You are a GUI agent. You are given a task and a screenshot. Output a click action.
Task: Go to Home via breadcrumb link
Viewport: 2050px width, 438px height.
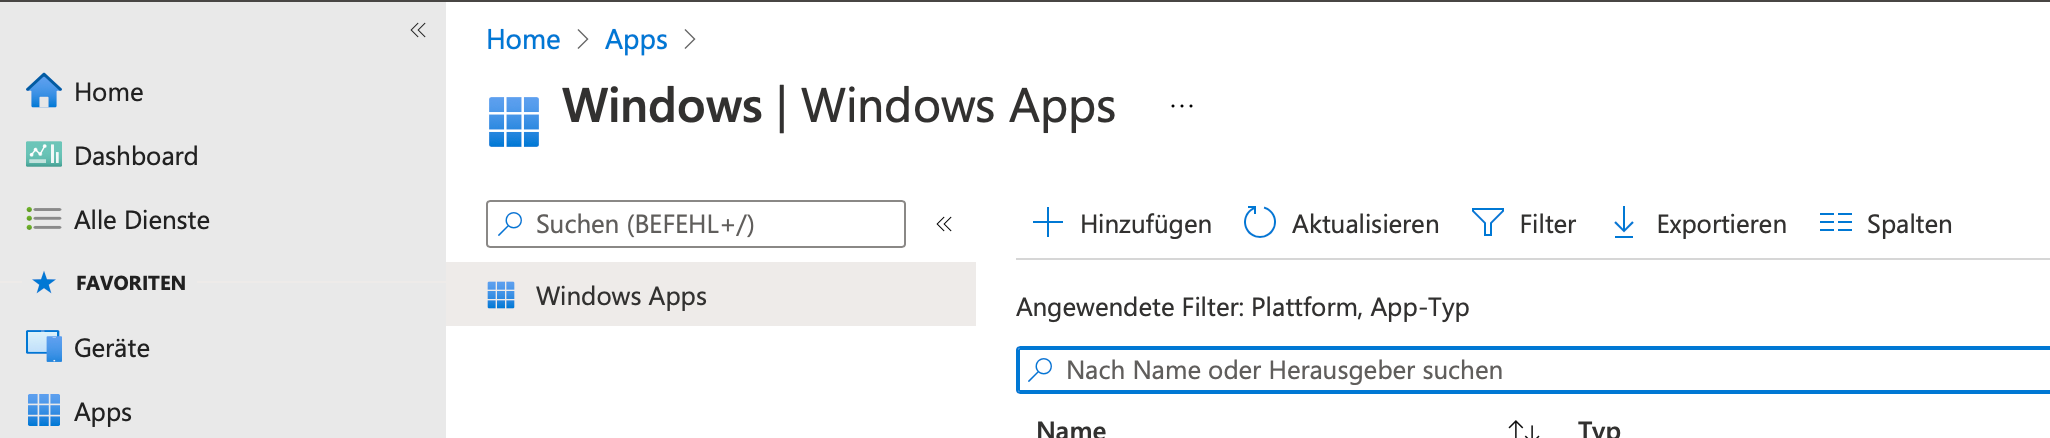(523, 40)
